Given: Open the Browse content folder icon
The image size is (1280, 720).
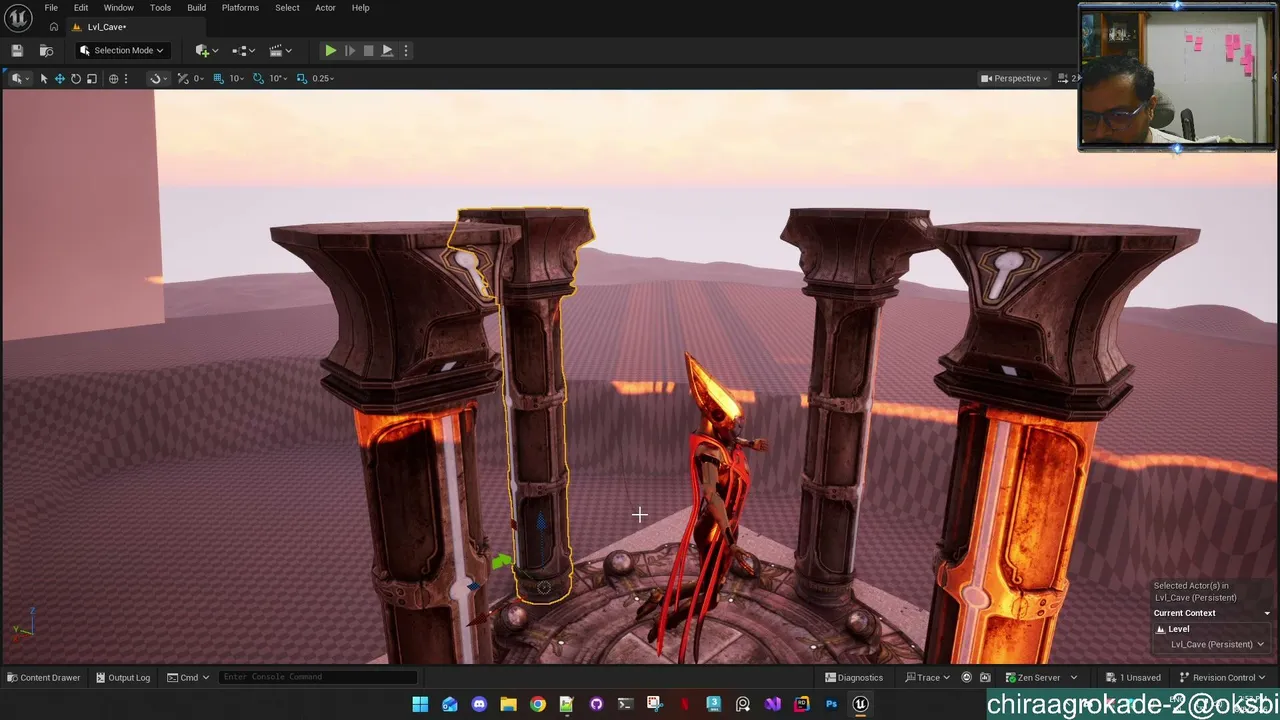Looking at the screenshot, I should [46, 50].
